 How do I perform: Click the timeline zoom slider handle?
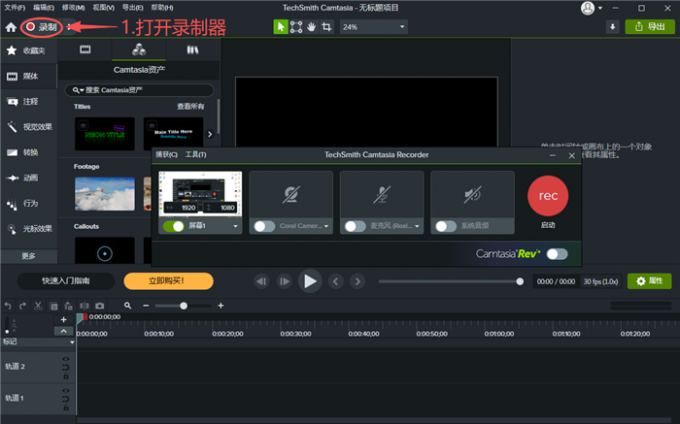coord(183,306)
